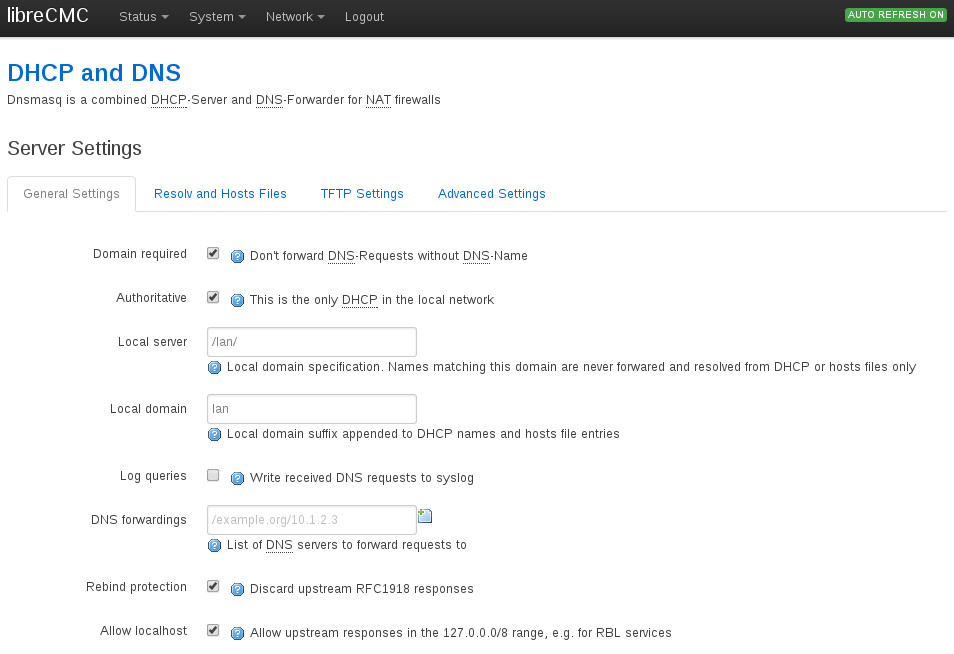Click the Local domain input field

(x=311, y=409)
